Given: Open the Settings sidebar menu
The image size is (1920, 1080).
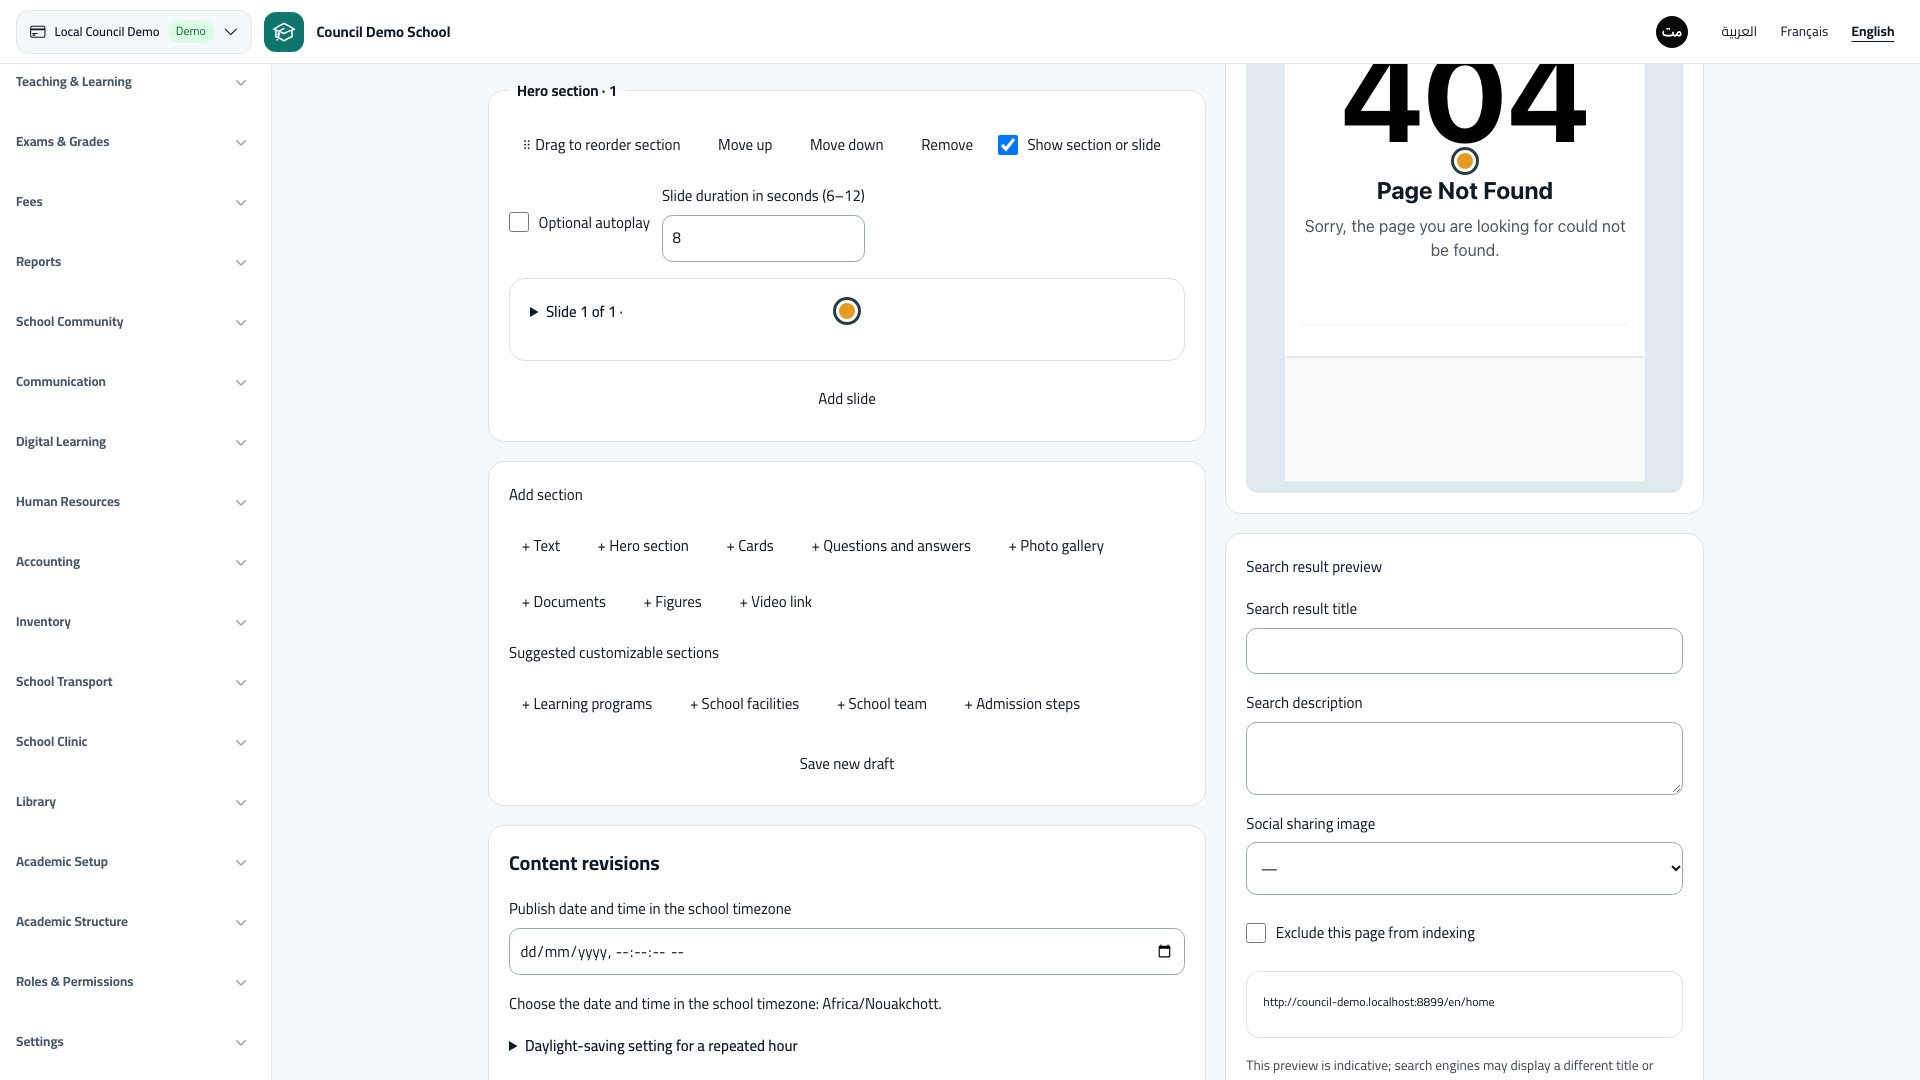Looking at the screenshot, I should click(131, 1042).
